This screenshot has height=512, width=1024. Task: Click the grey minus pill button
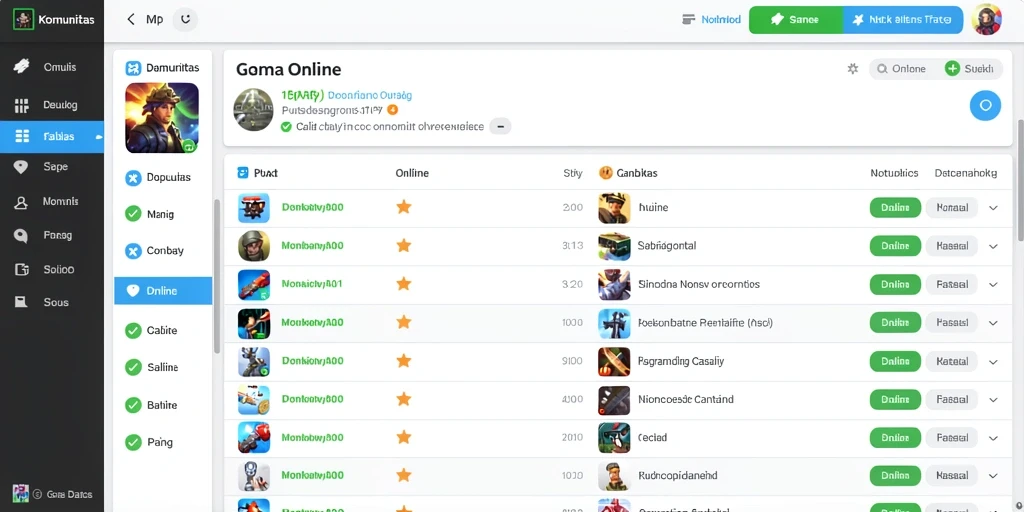point(500,127)
